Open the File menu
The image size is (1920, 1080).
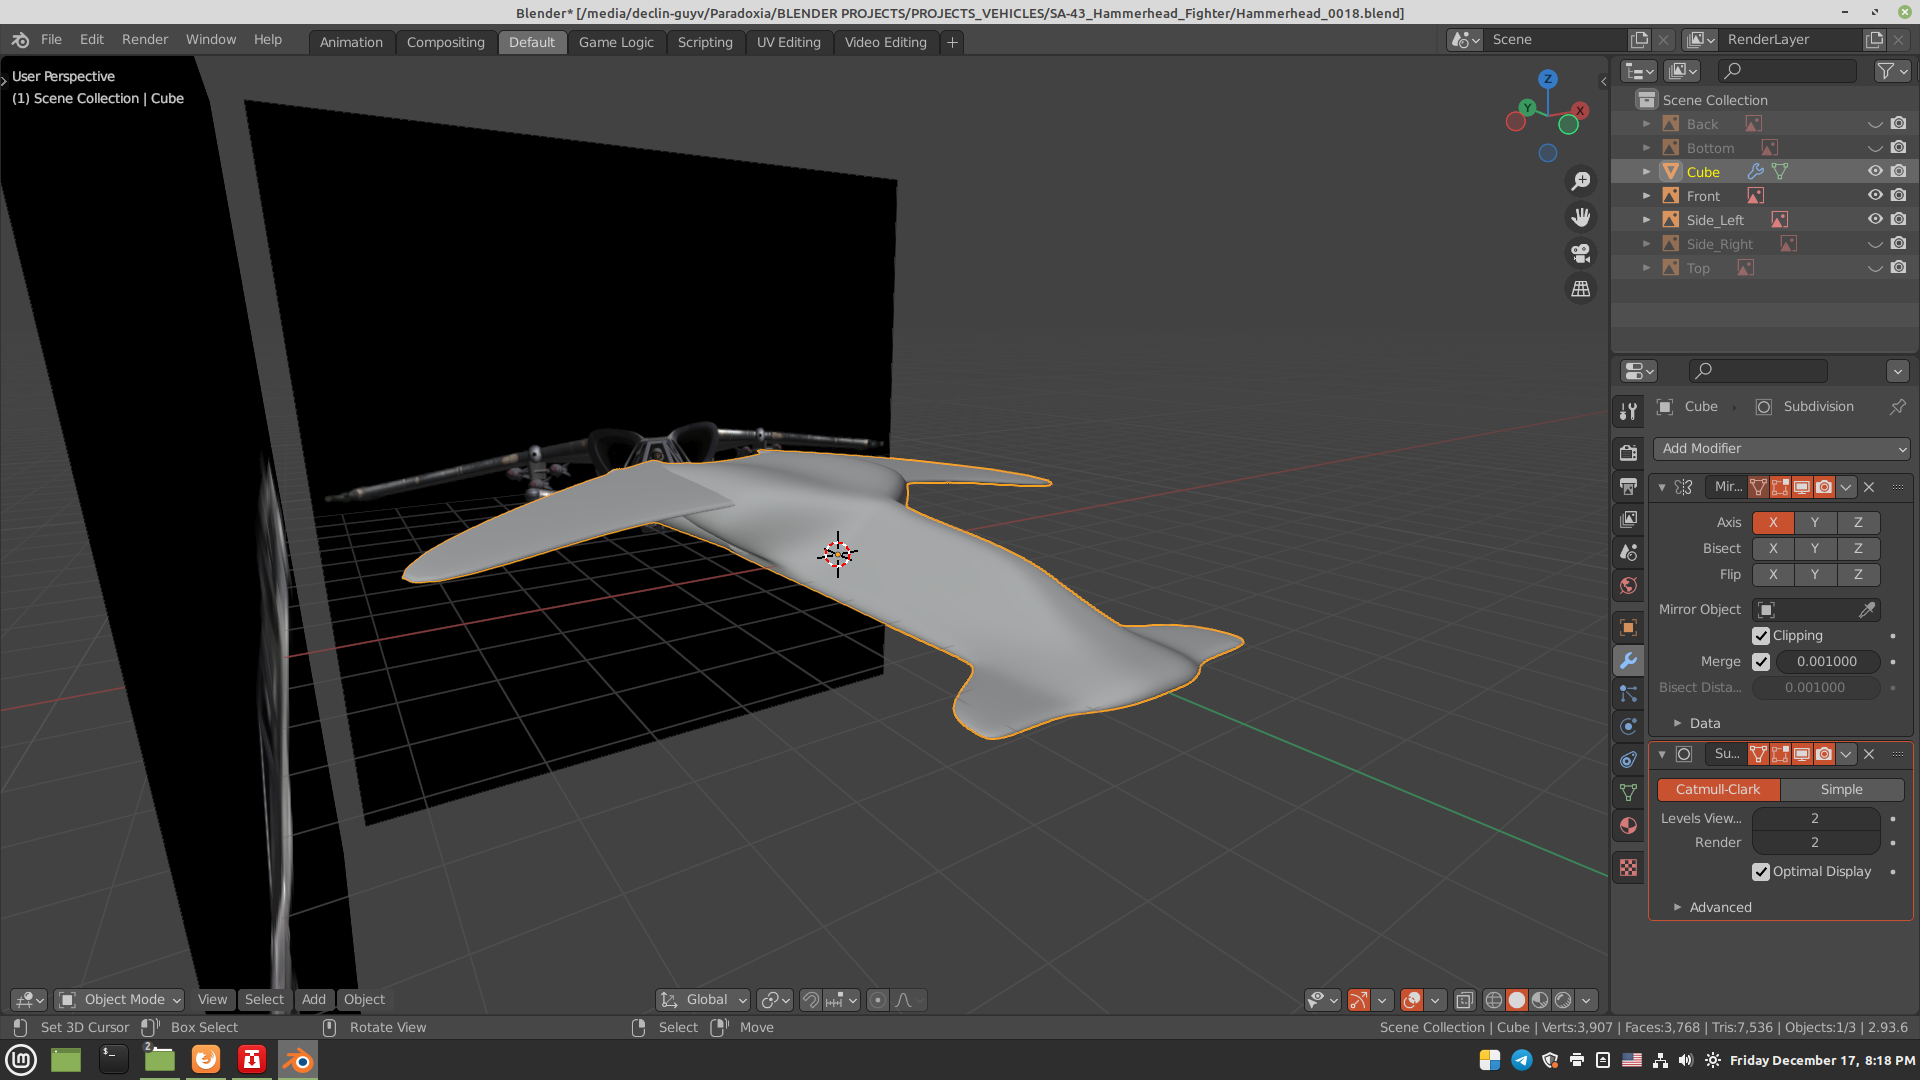51,40
